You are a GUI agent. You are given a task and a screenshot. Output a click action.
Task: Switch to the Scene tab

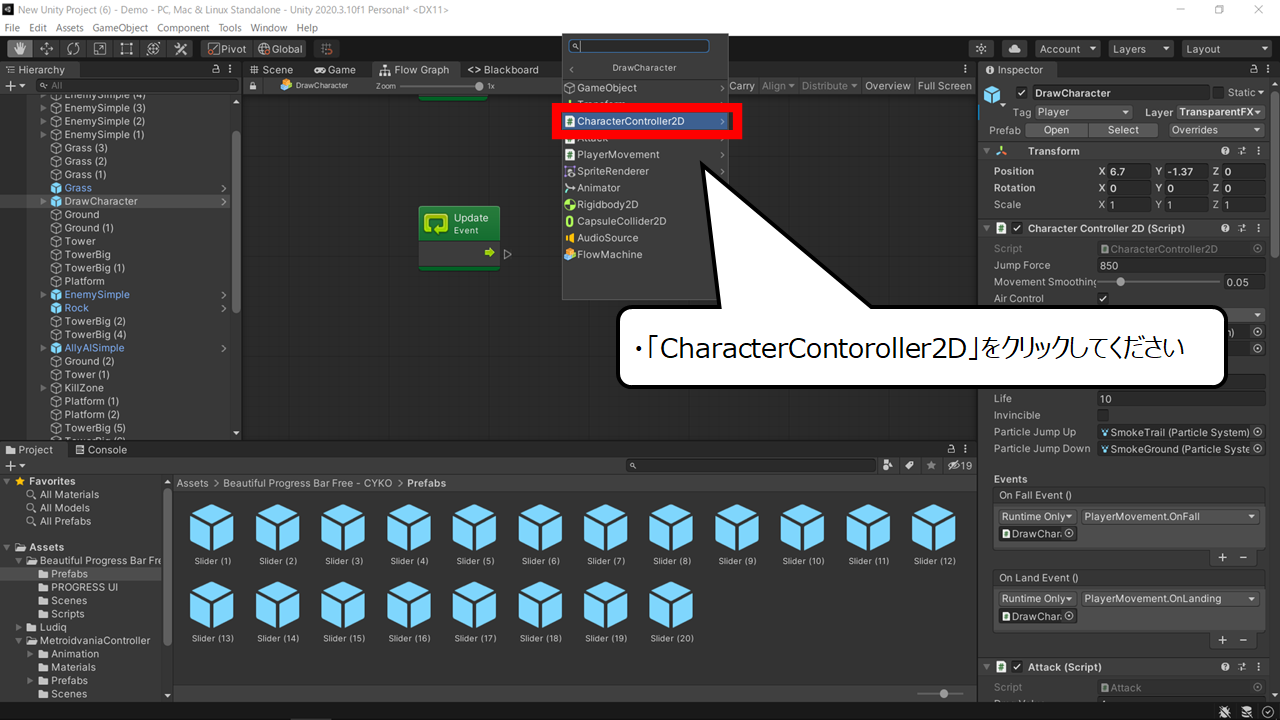click(269, 70)
